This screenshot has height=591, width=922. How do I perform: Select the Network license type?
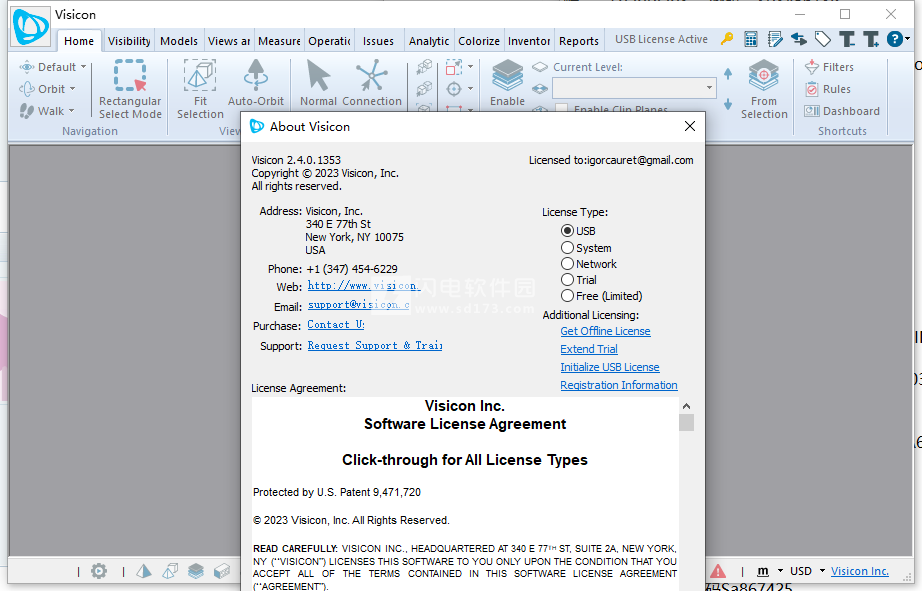pos(589,263)
